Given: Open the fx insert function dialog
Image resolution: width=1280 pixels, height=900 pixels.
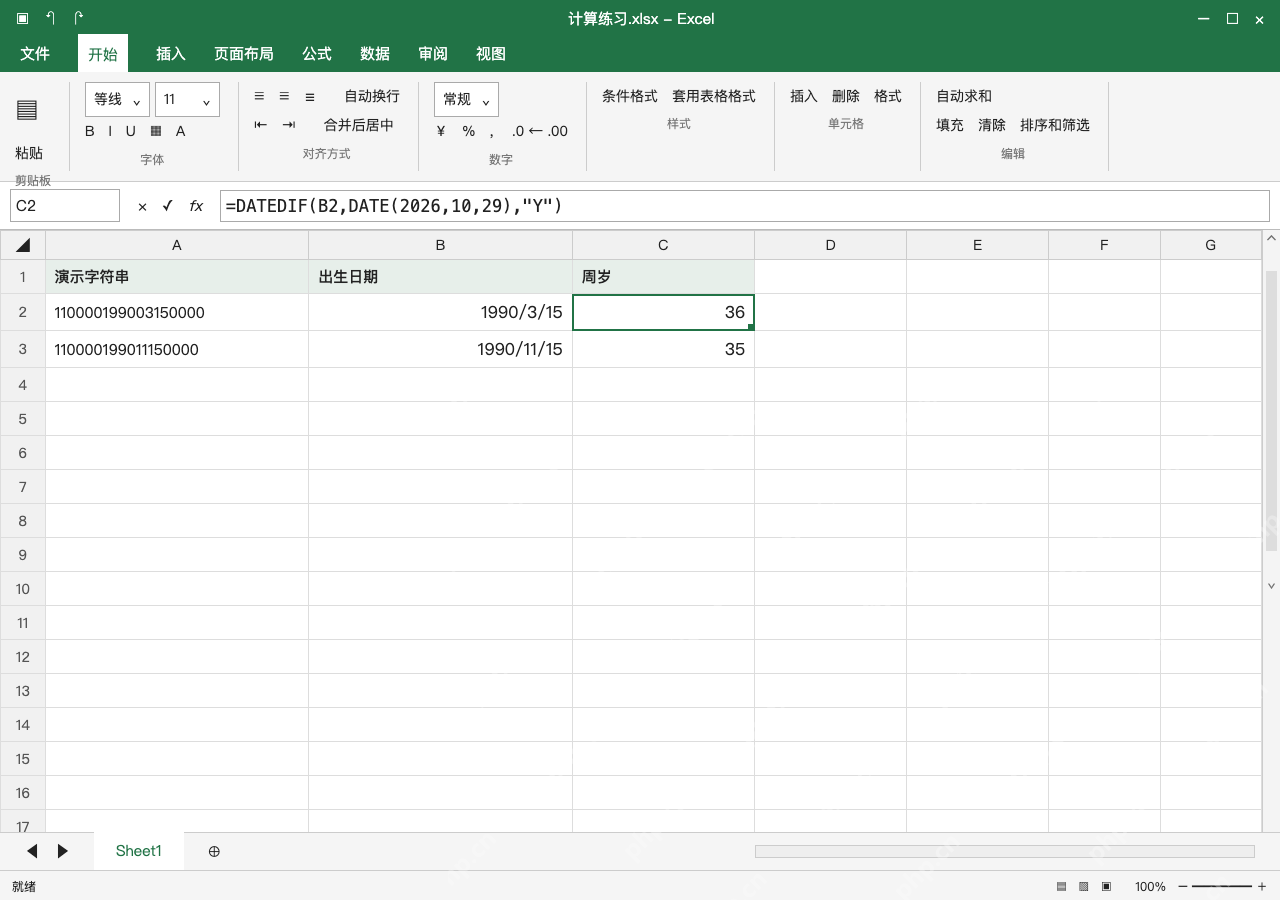Looking at the screenshot, I should point(196,206).
